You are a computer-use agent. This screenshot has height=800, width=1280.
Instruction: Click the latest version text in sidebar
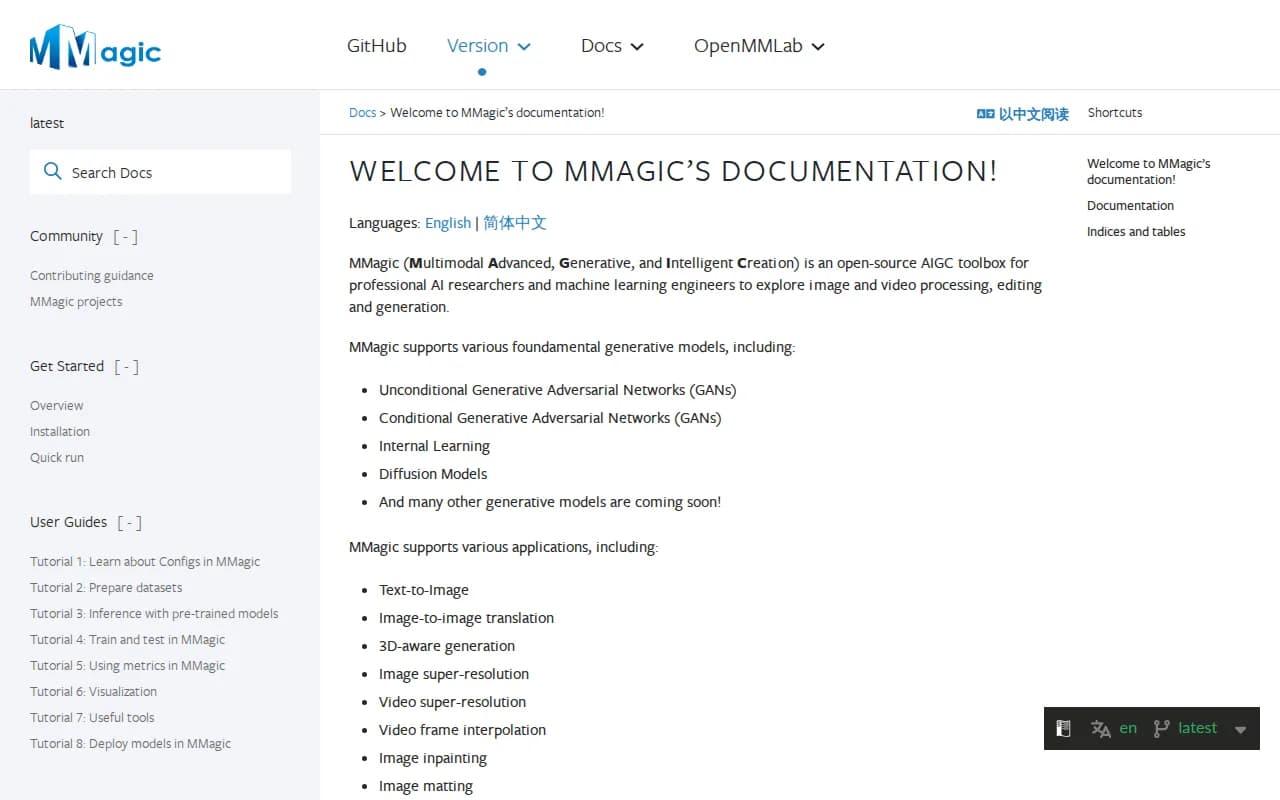(x=47, y=123)
